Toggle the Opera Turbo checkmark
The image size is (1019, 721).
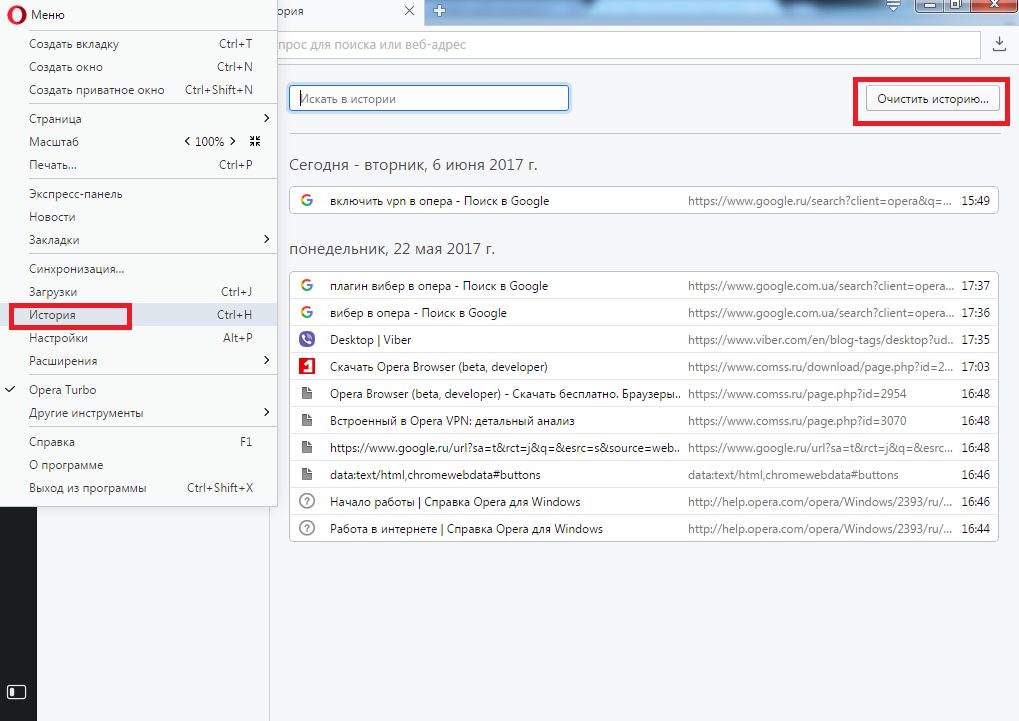point(10,389)
